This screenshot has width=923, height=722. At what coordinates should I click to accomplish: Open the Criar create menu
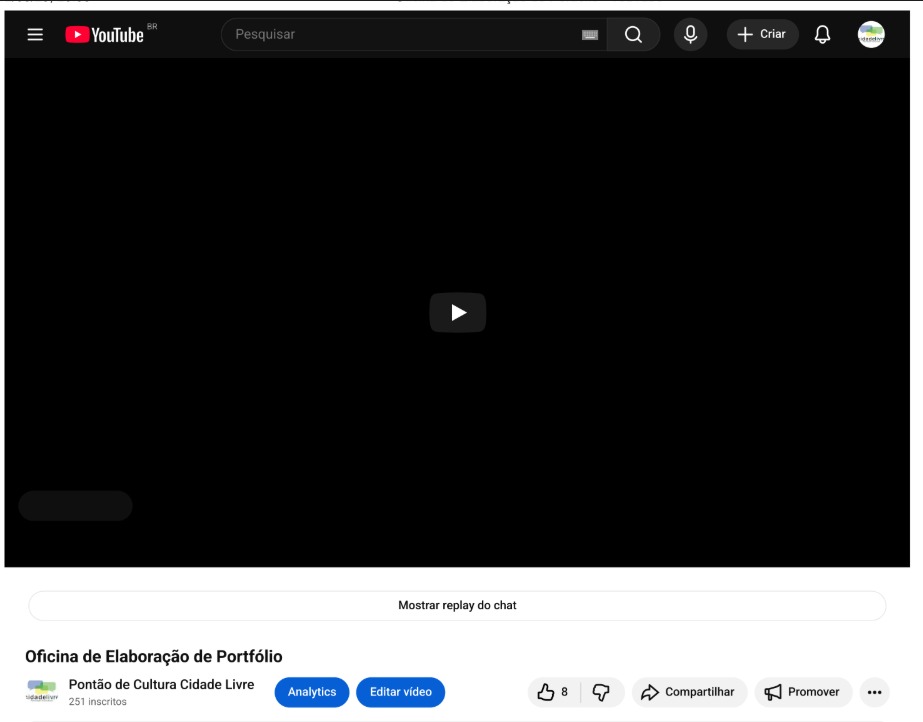[762, 35]
